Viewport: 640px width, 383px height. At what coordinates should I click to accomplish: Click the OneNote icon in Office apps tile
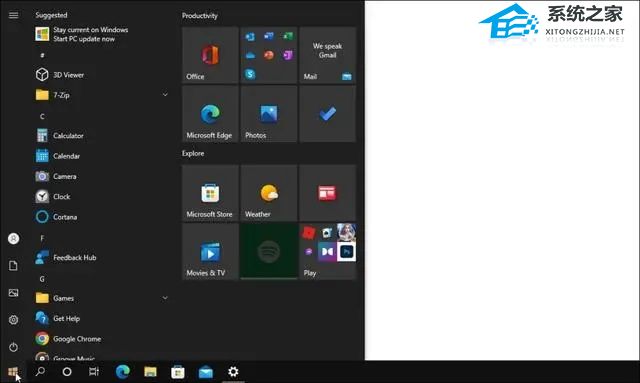pyautogui.click(x=288, y=55)
